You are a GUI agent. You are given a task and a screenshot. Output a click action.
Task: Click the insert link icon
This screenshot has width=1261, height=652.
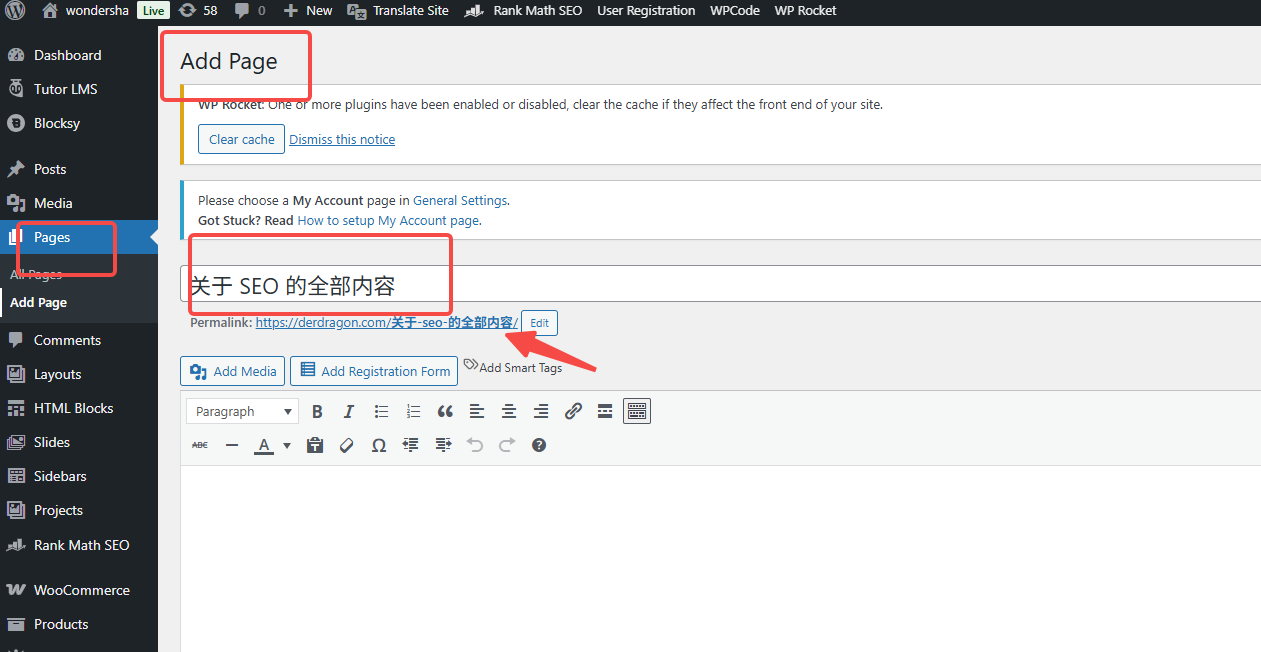(573, 411)
